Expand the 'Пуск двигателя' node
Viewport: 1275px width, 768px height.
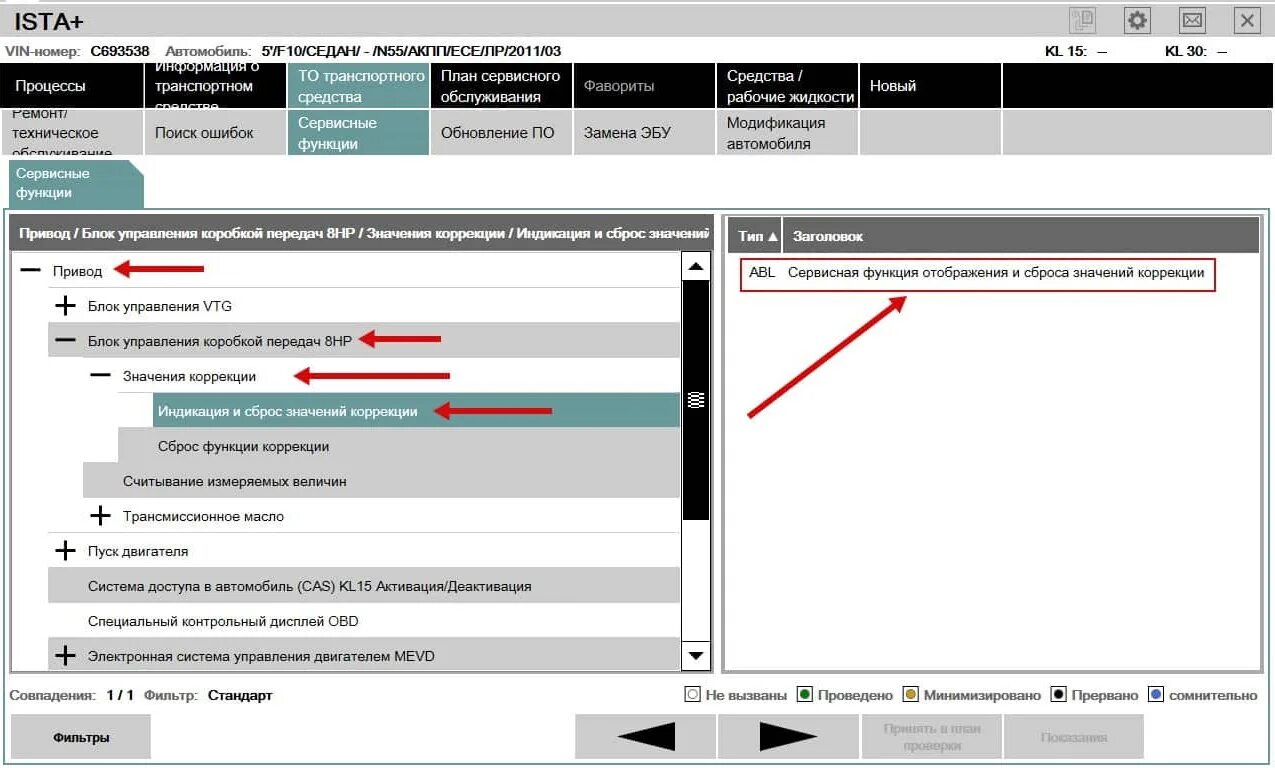65,551
